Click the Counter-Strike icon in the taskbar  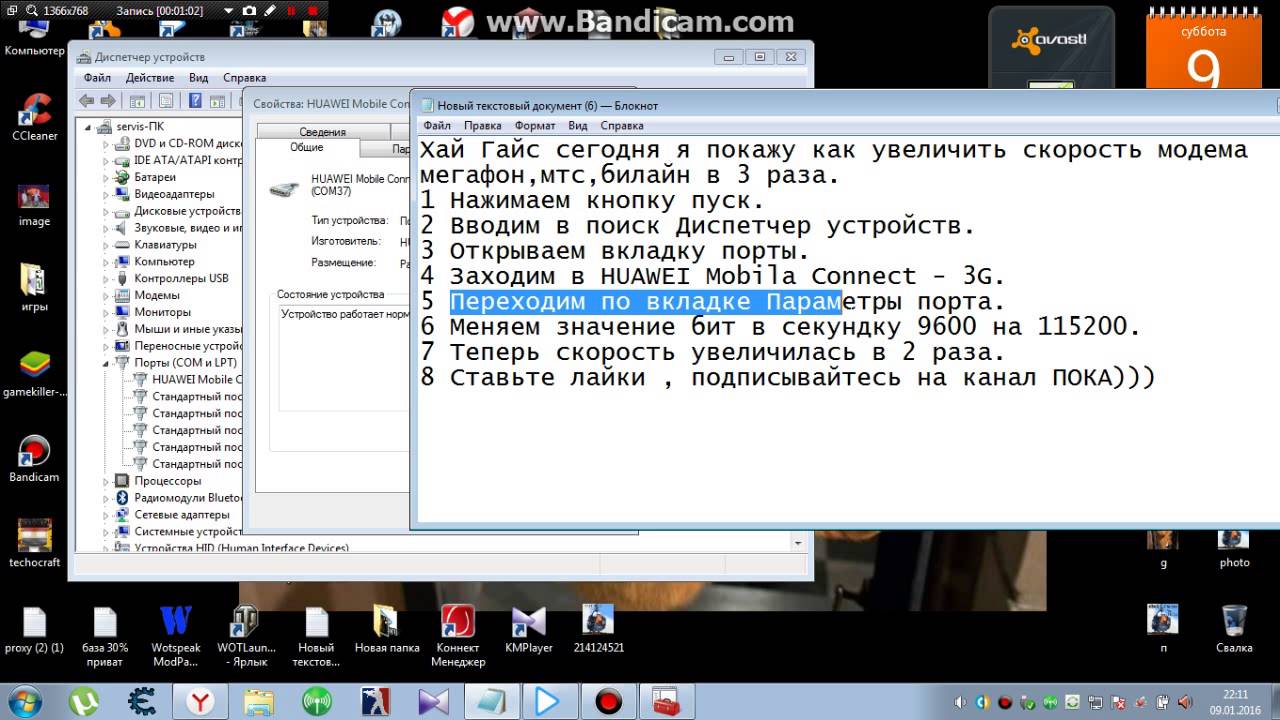click(375, 701)
